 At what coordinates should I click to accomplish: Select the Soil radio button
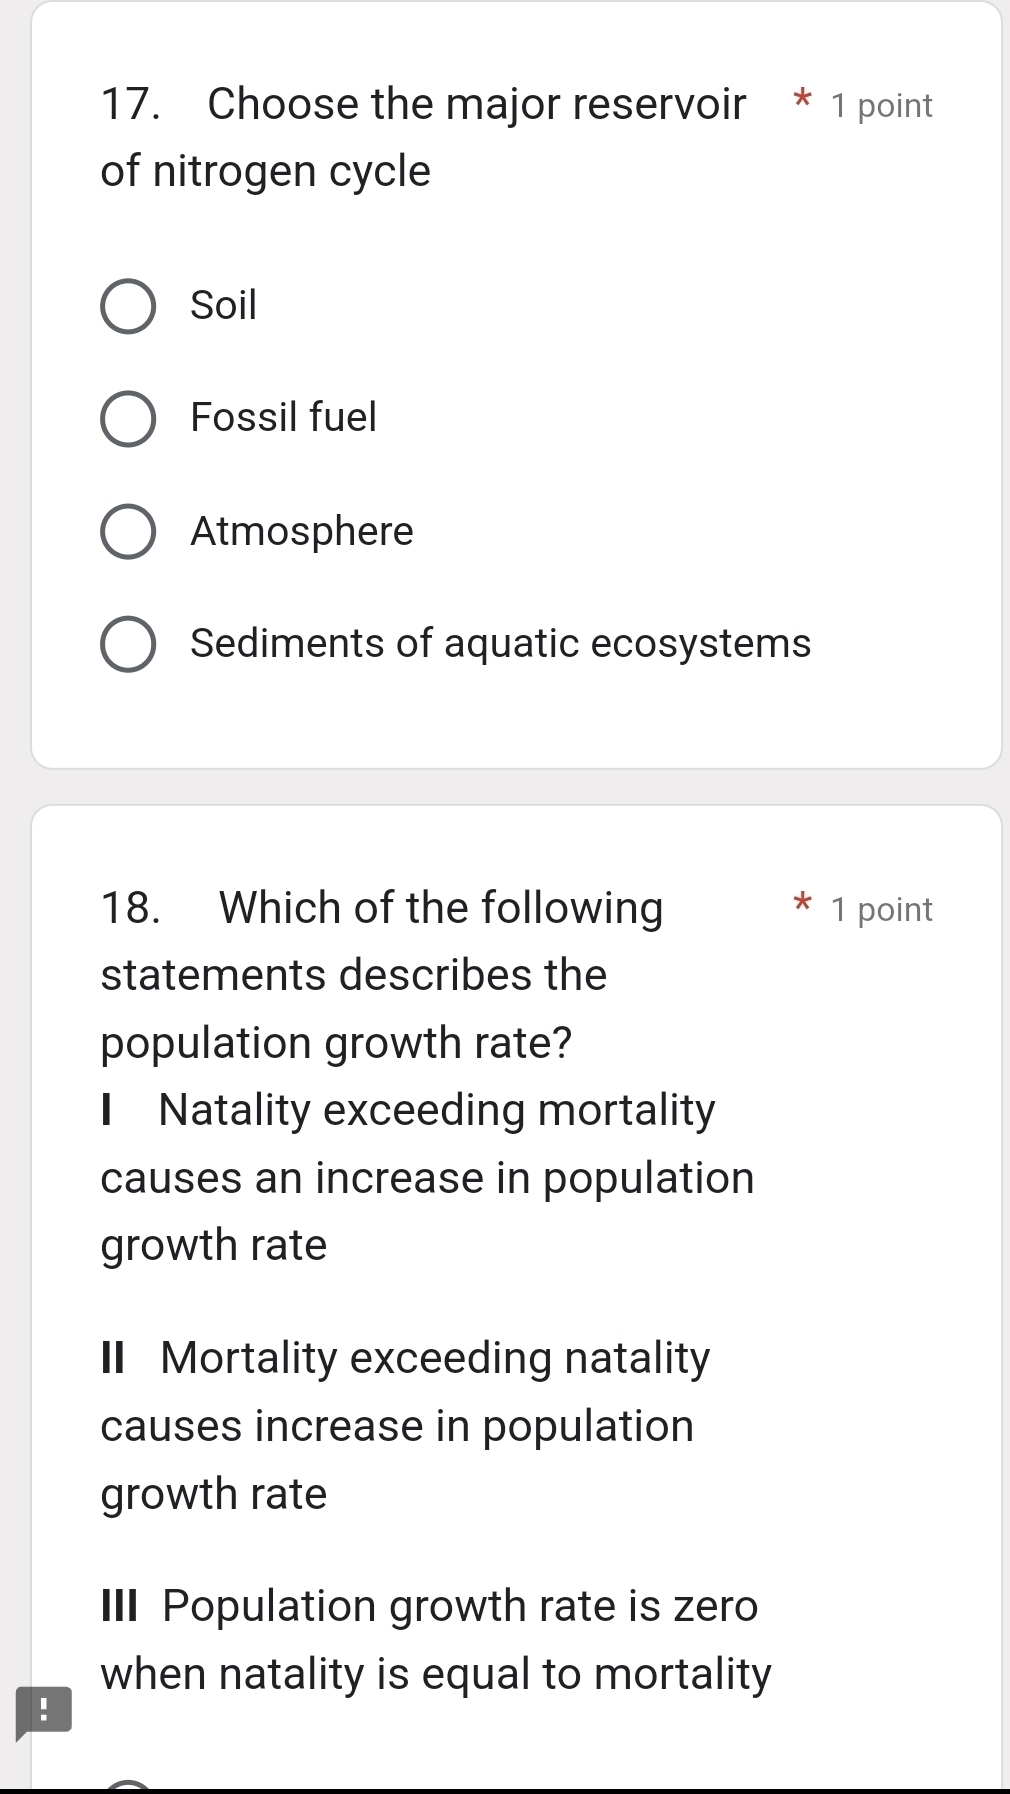pos(128,306)
